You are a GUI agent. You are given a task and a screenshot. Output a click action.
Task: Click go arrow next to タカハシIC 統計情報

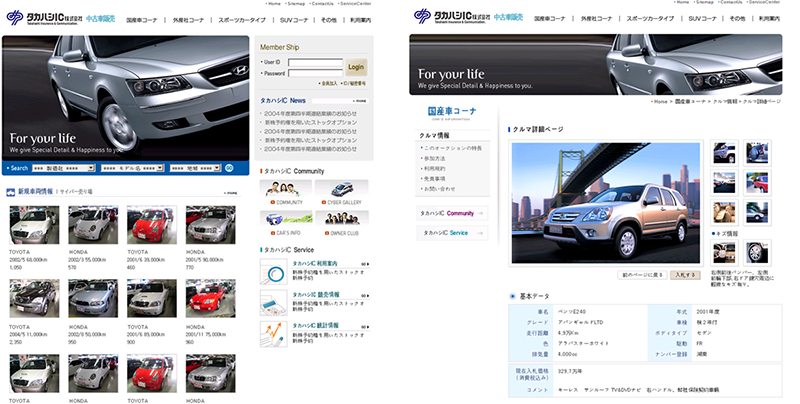click(365, 326)
